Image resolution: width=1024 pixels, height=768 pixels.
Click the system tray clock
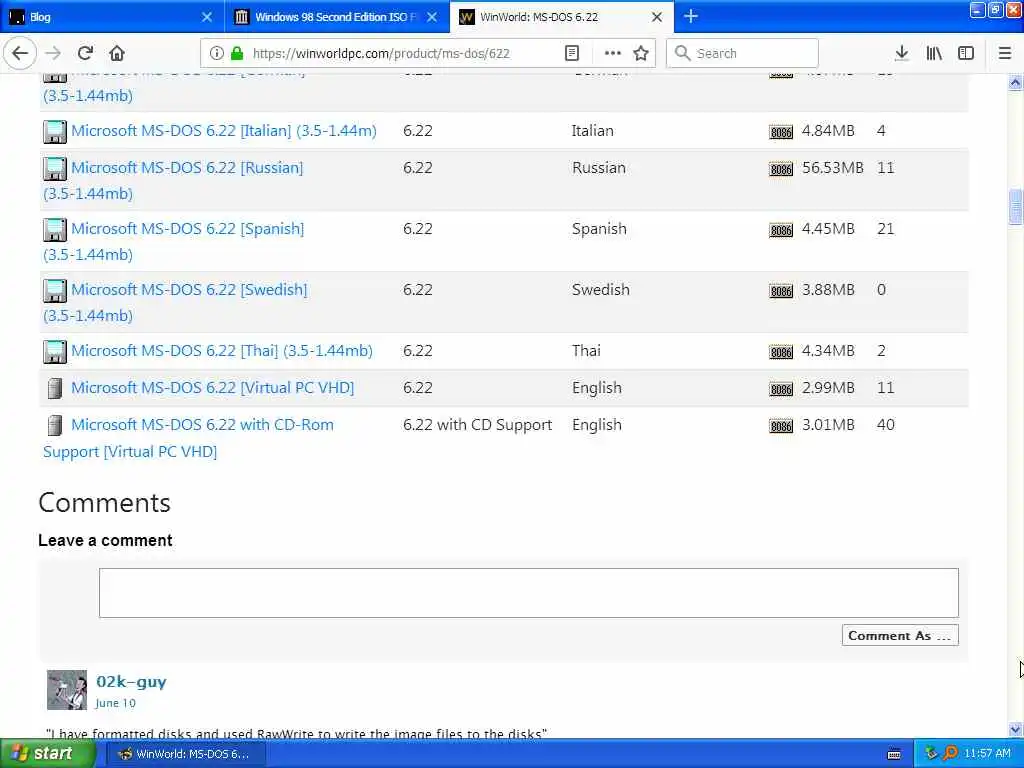click(987, 754)
